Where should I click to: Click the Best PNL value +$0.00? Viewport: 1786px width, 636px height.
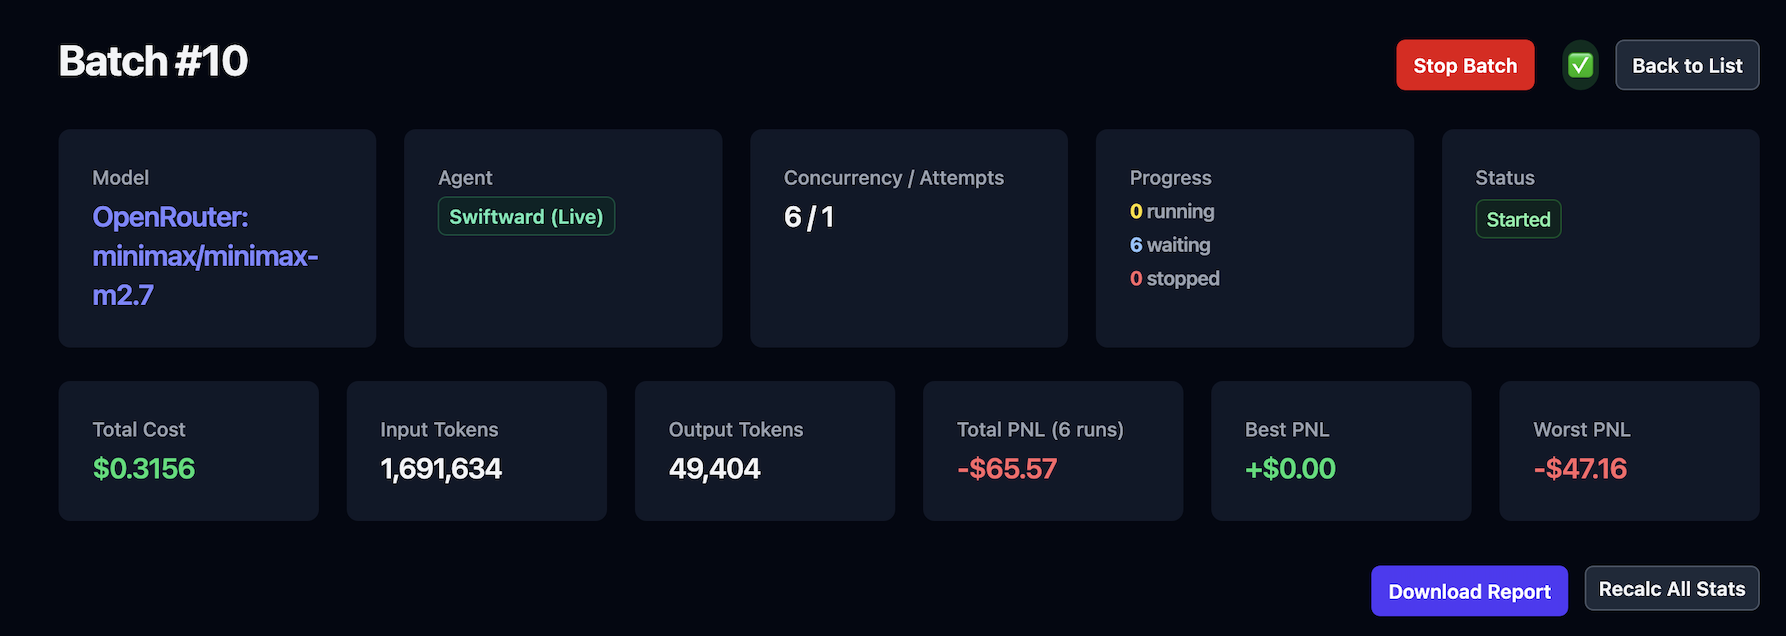[1290, 468]
